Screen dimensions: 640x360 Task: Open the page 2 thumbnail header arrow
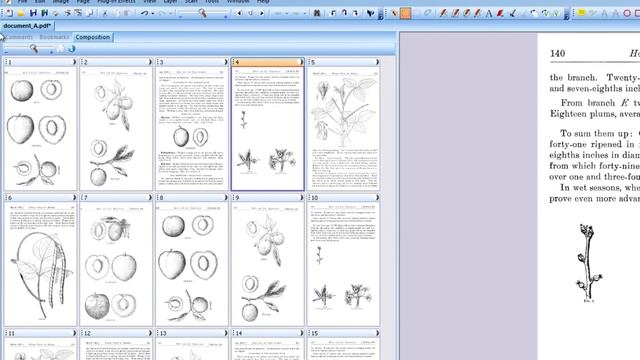(150, 62)
